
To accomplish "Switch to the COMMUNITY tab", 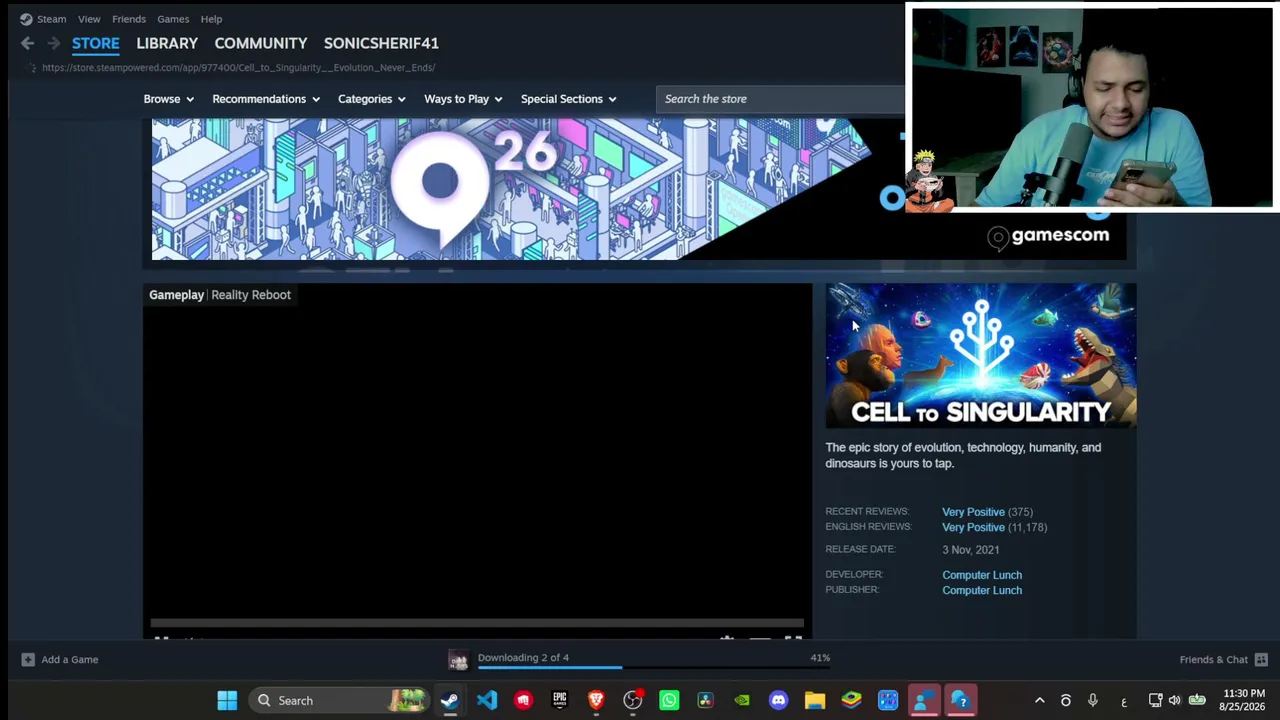I will click(x=260, y=43).
